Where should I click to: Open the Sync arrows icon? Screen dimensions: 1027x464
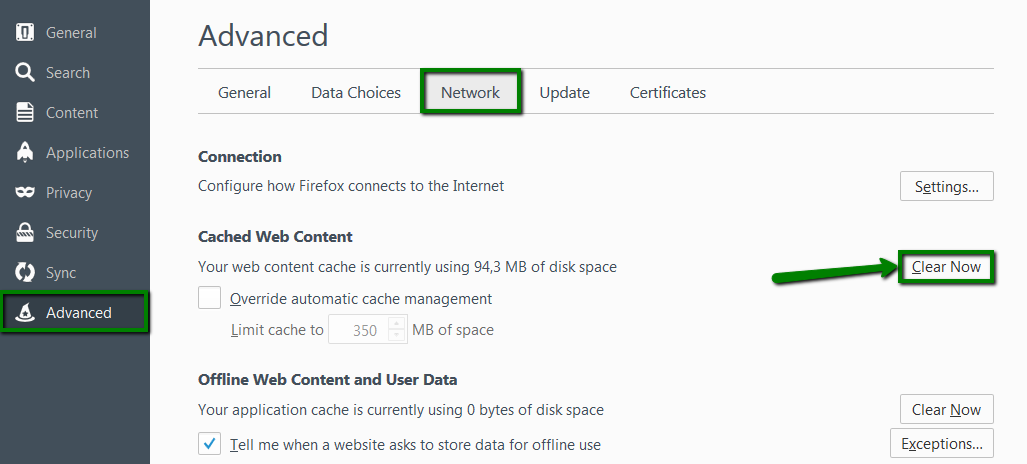point(25,272)
